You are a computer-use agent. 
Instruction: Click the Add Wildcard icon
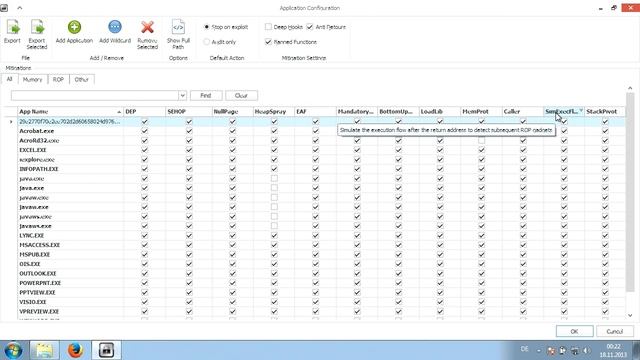point(115,27)
